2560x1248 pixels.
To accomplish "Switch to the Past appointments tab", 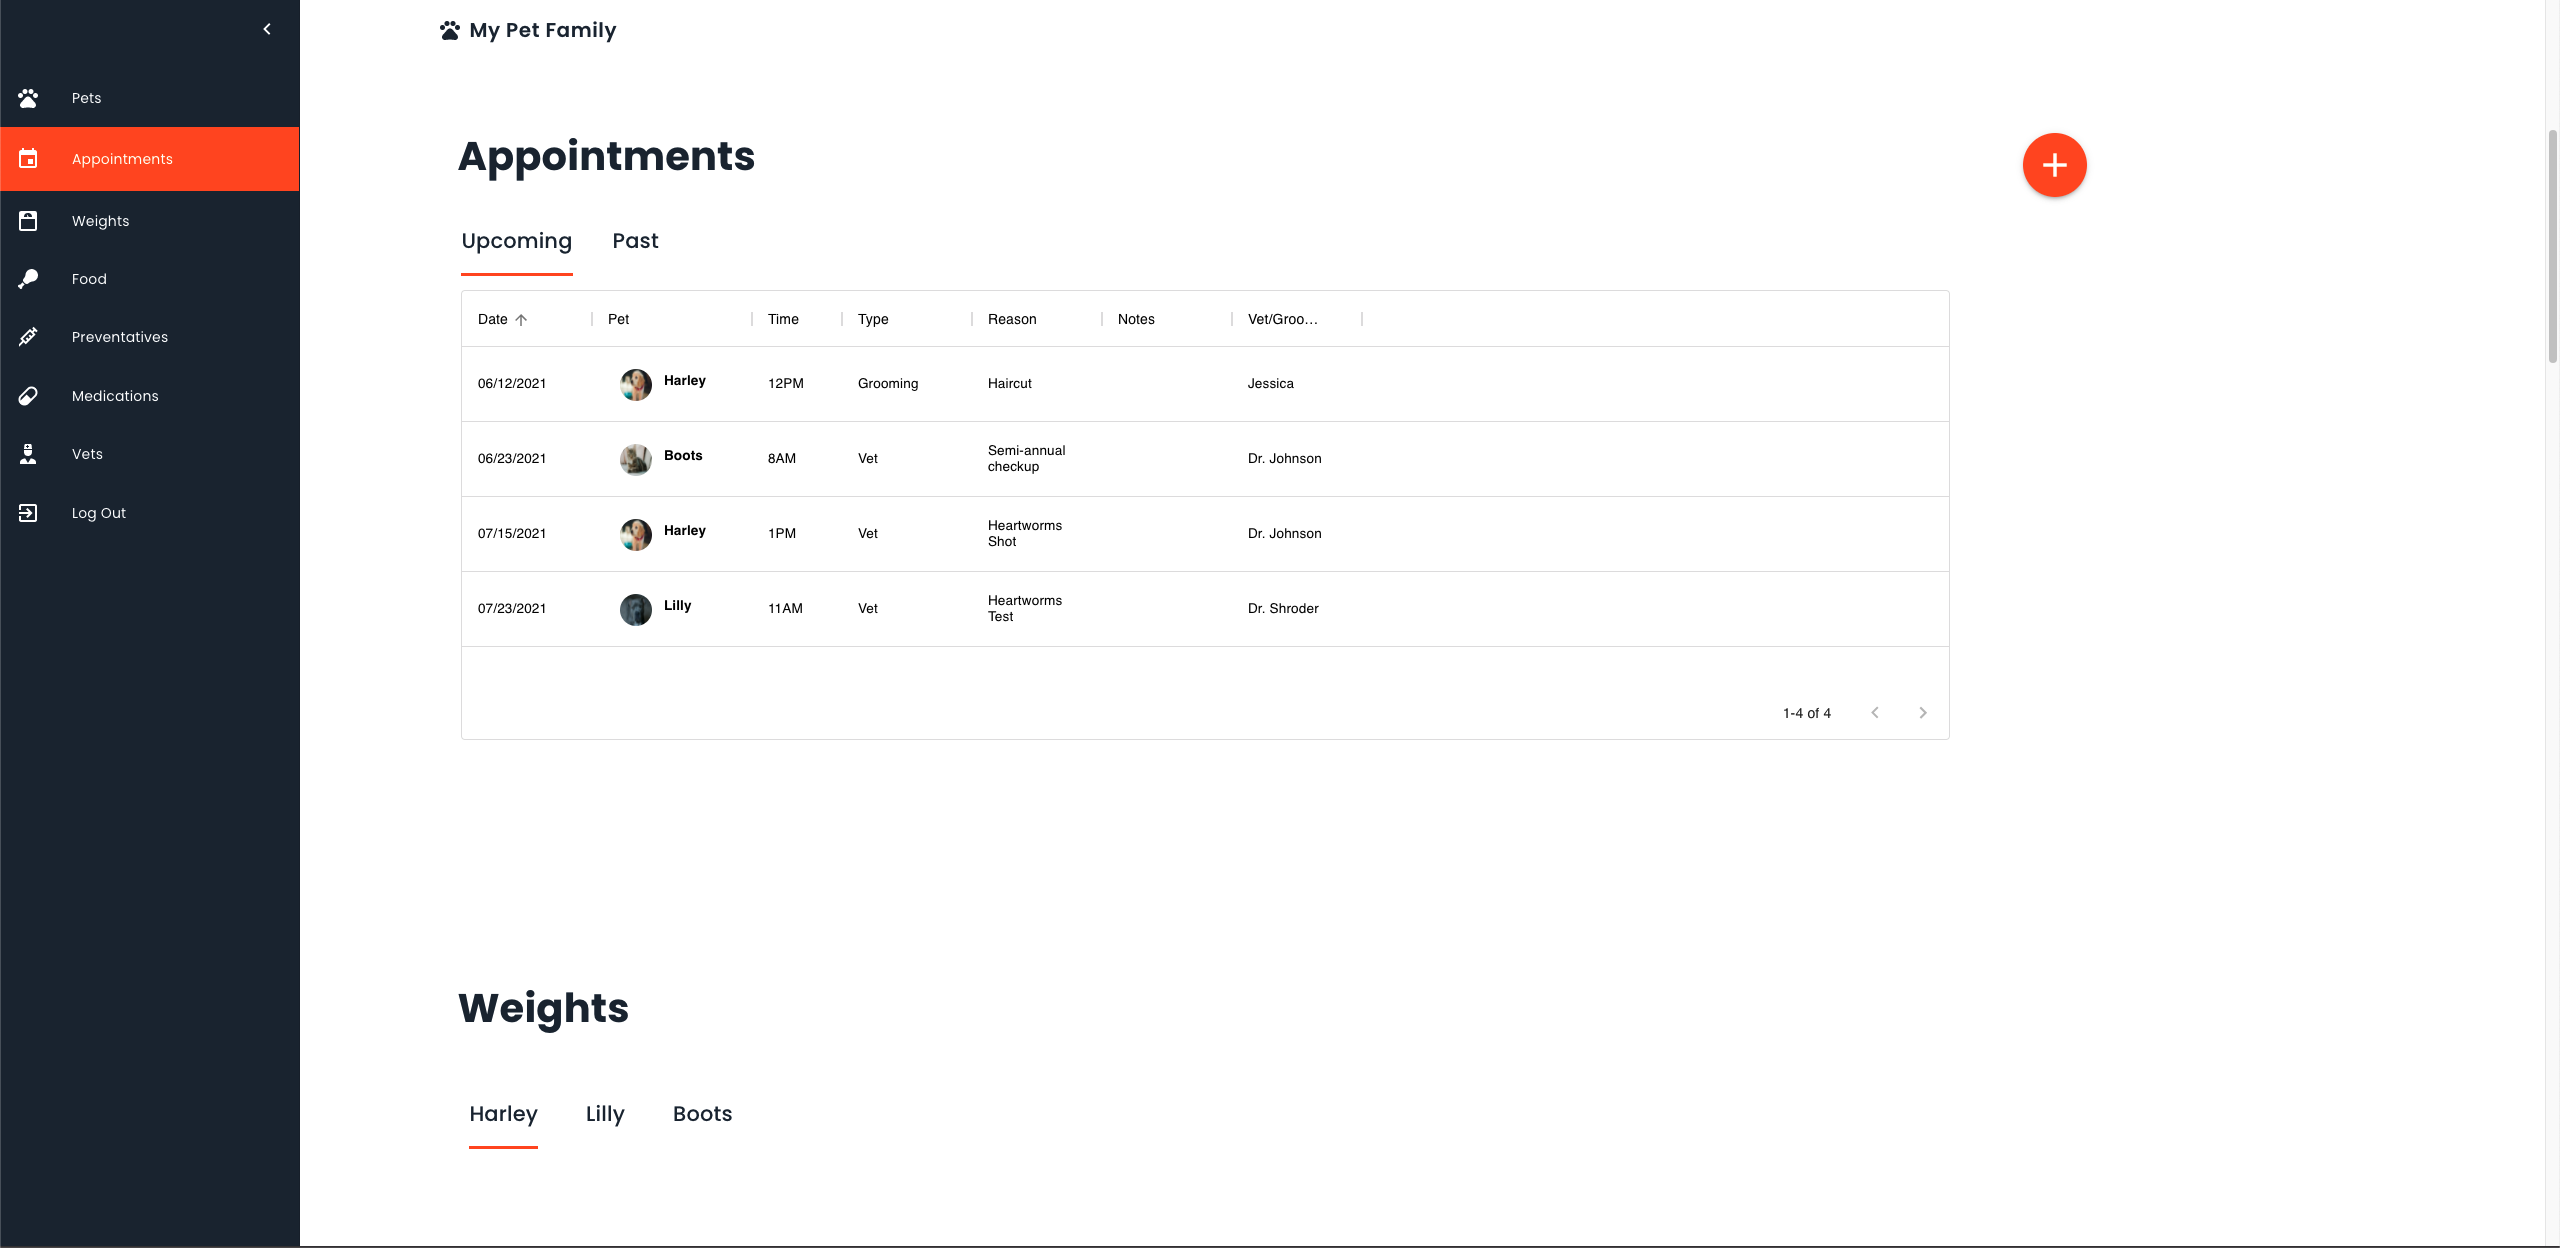I will (635, 241).
